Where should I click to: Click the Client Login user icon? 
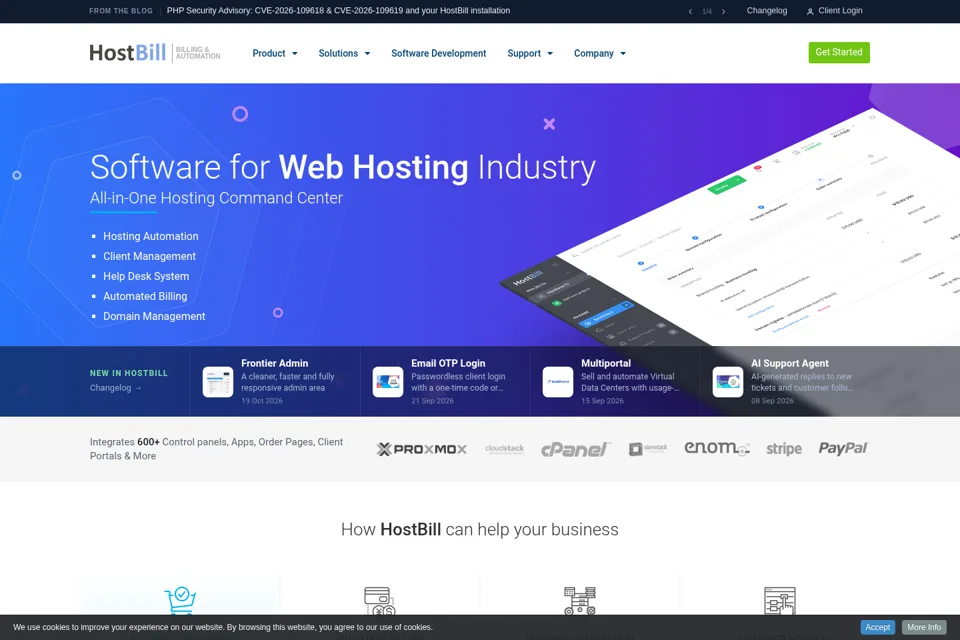(810, 11)
